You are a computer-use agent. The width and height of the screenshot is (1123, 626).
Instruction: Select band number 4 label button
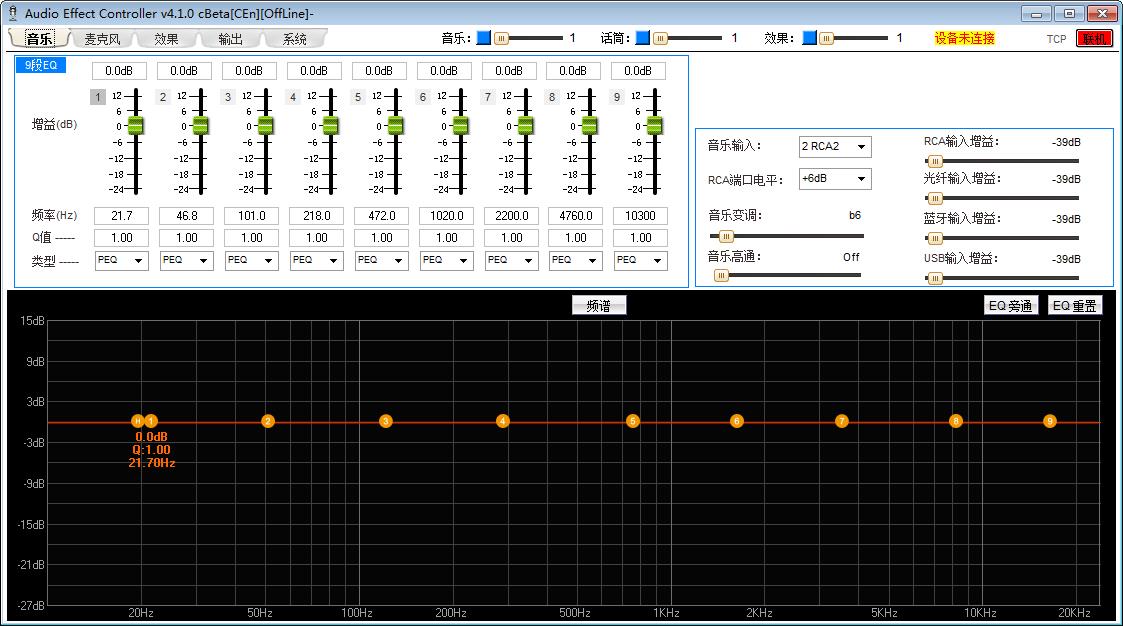click(292, 97)
